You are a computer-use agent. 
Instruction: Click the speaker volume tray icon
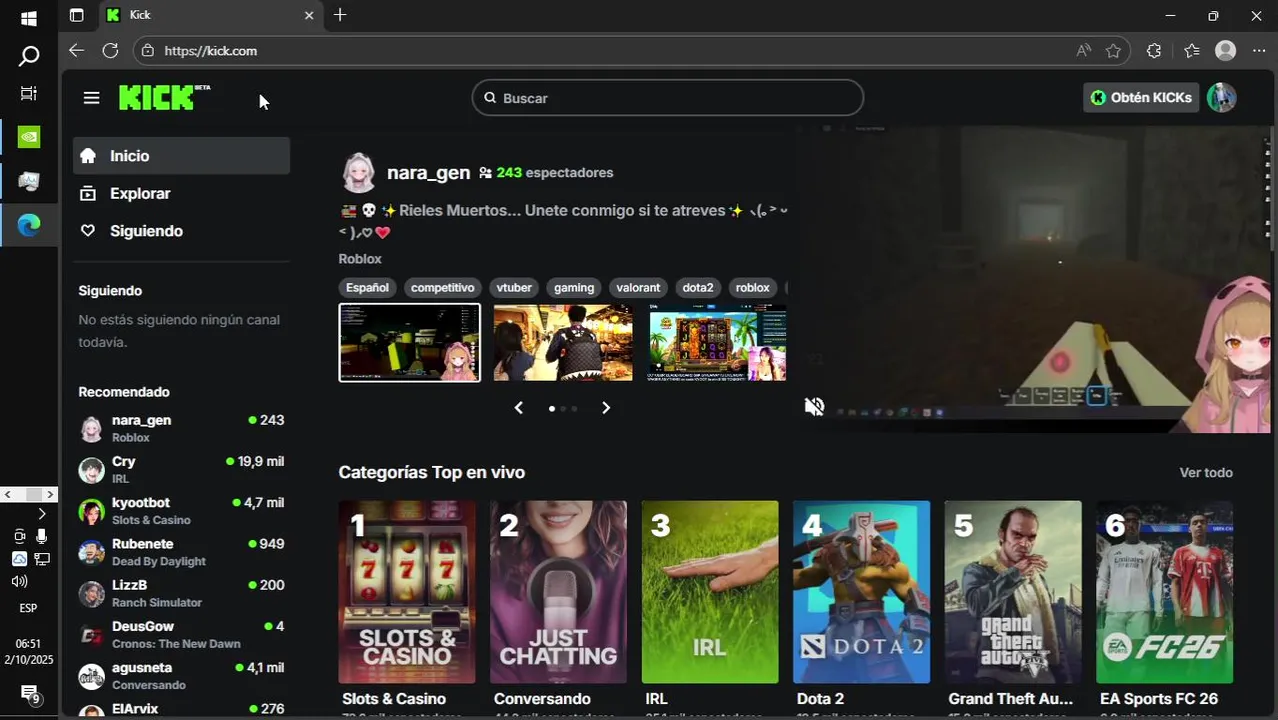19,581
